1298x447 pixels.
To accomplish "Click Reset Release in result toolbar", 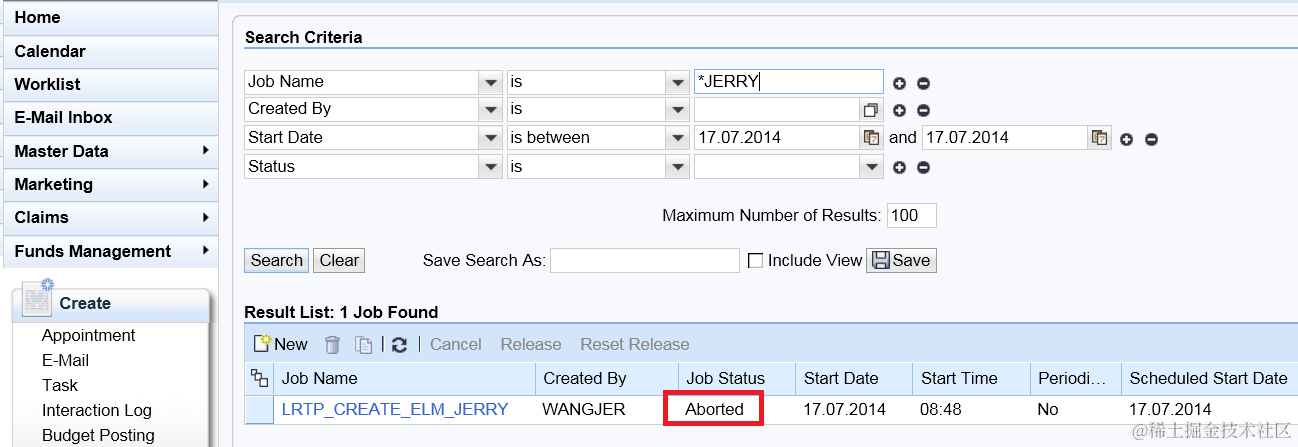I will (x=635, y=344).
